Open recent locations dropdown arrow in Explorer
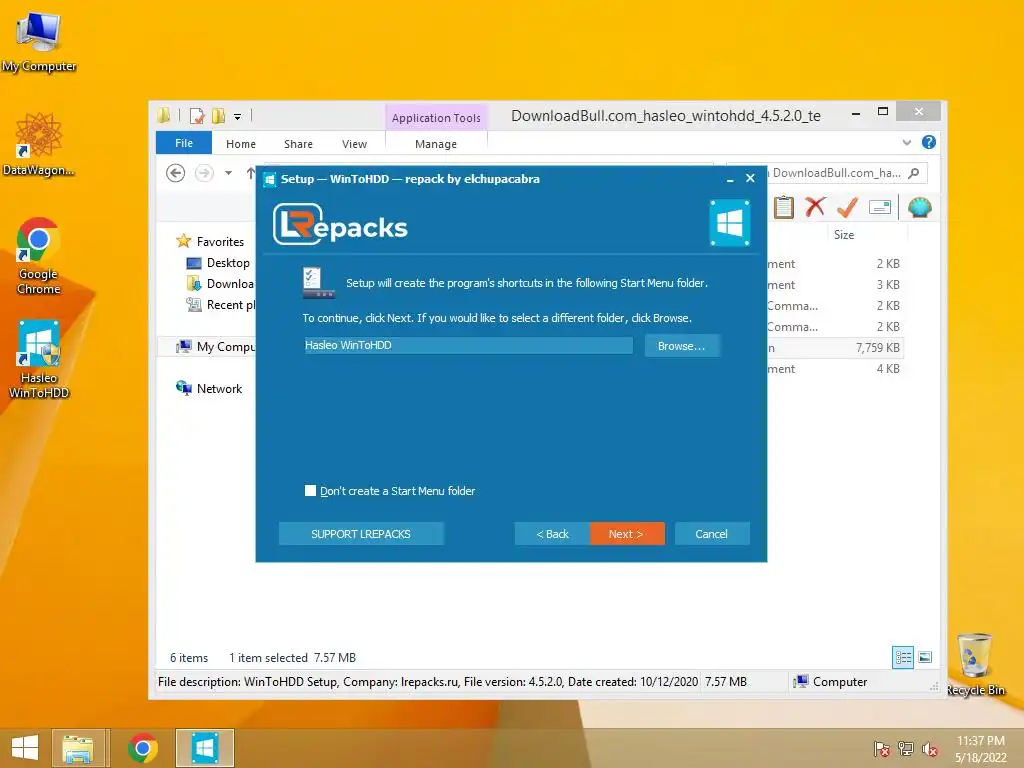1024x768 pixels. [229, 173]
